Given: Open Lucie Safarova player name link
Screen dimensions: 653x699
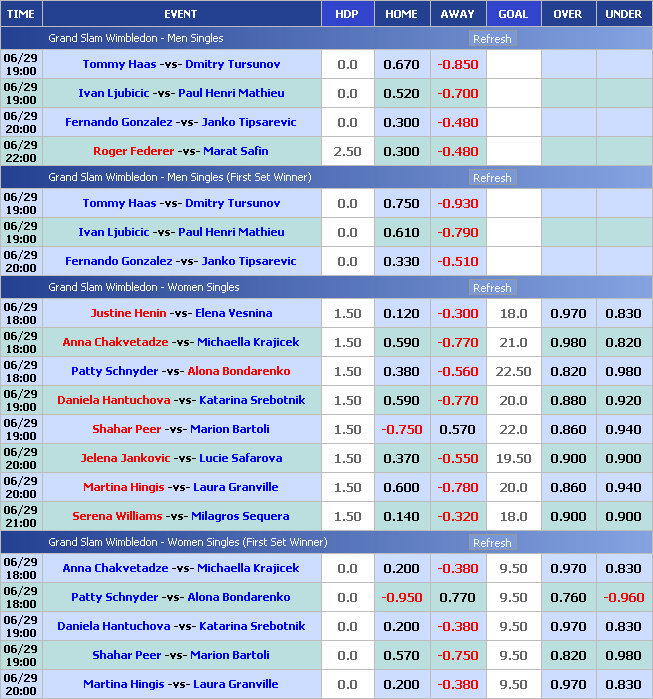Looking at the screenshot, I should click(241, 458).
